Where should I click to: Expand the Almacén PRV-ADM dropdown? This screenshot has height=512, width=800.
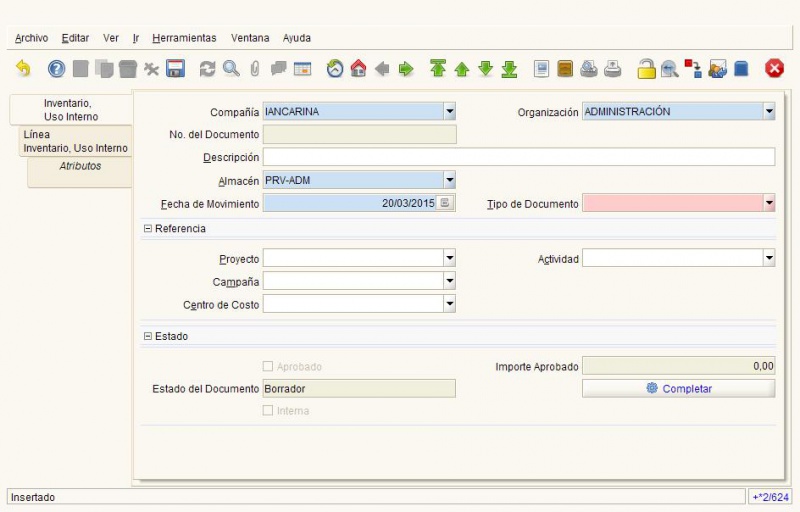pyautogui.click(x=449, y=180)
